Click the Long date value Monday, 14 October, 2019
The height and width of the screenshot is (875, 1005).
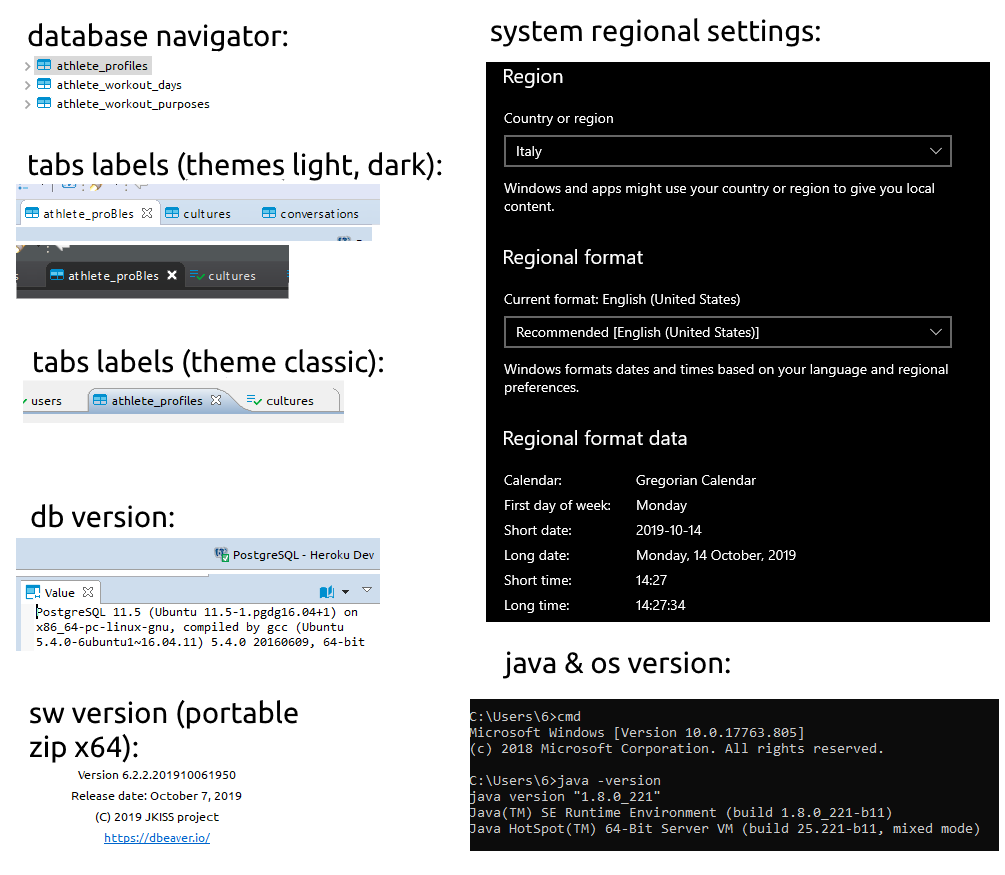716,555
